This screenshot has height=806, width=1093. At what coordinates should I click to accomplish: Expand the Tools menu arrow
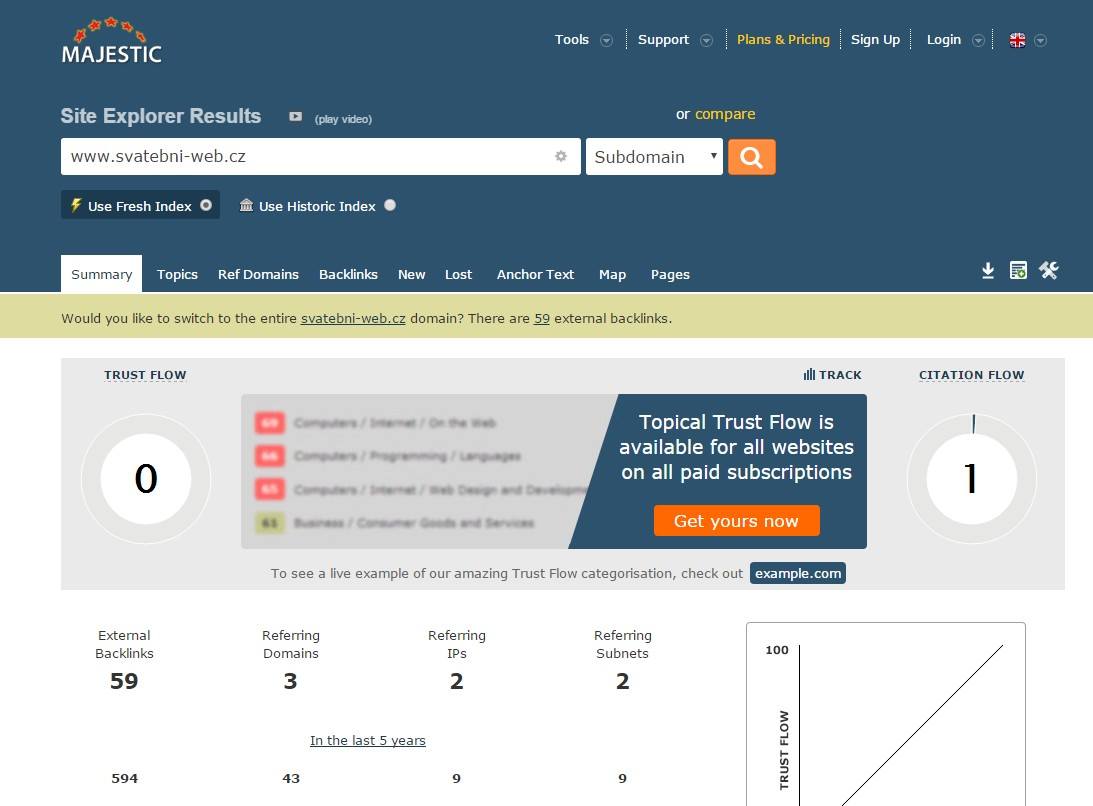coord(606,40)
